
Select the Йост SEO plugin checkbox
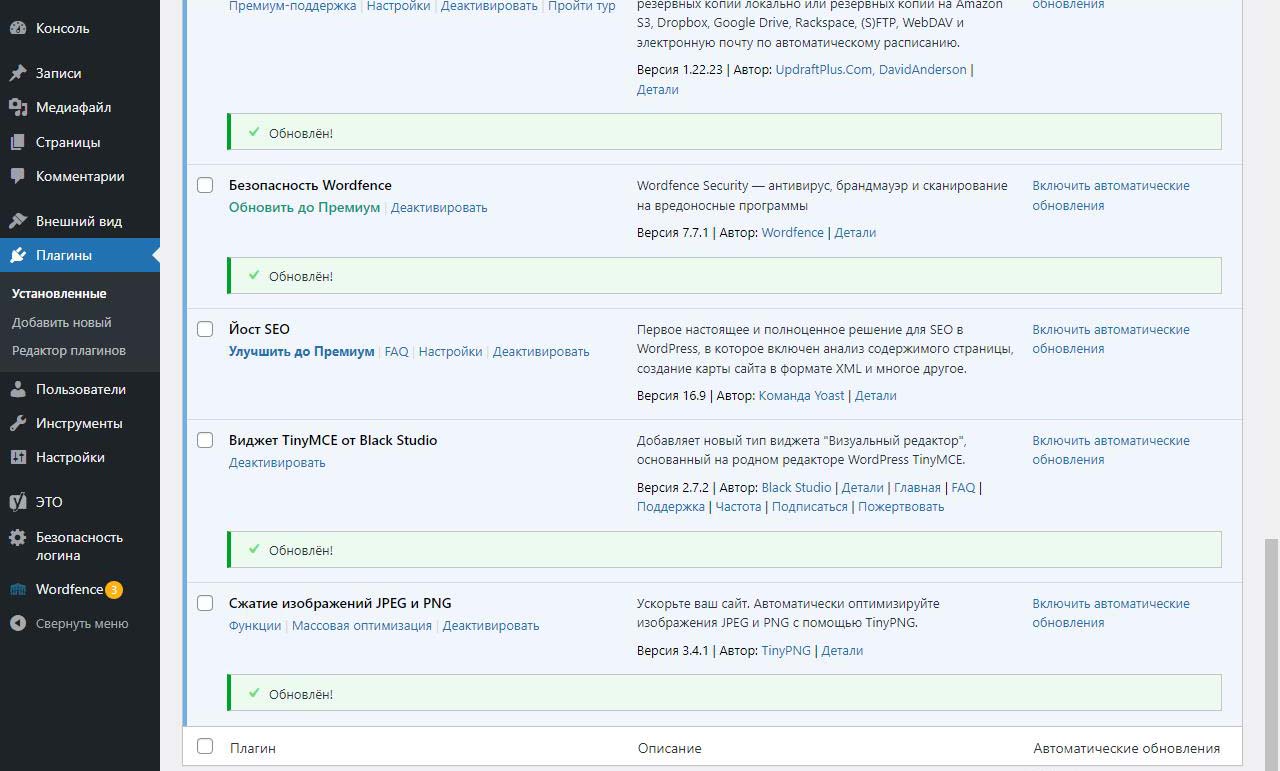click(x=205, y=329)
